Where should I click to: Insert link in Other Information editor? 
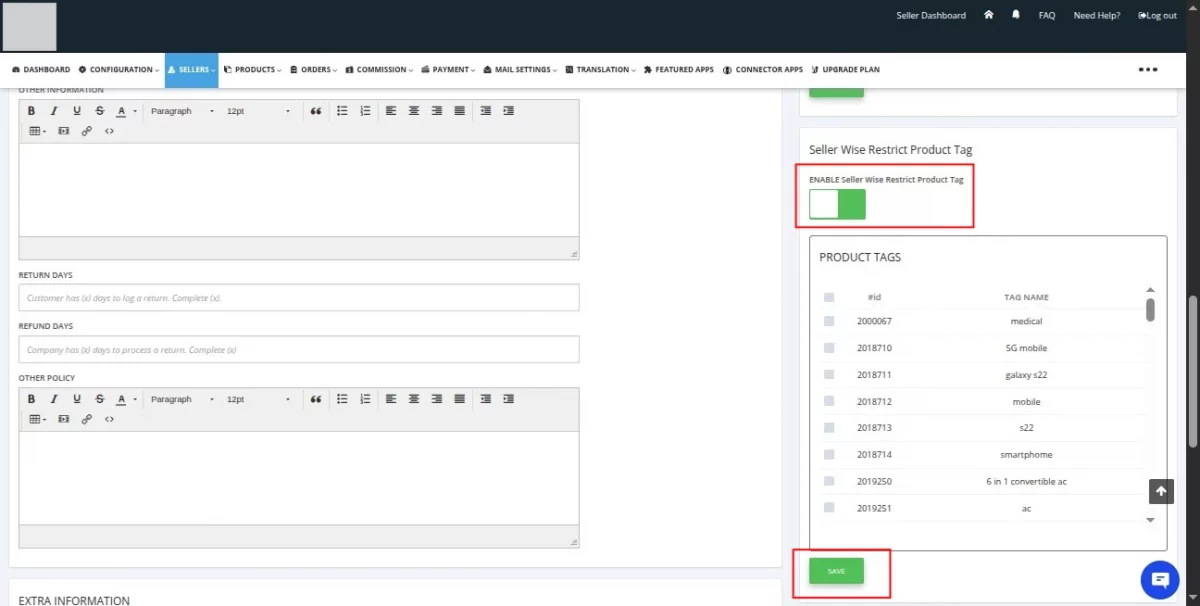click(x=87, y=131)
